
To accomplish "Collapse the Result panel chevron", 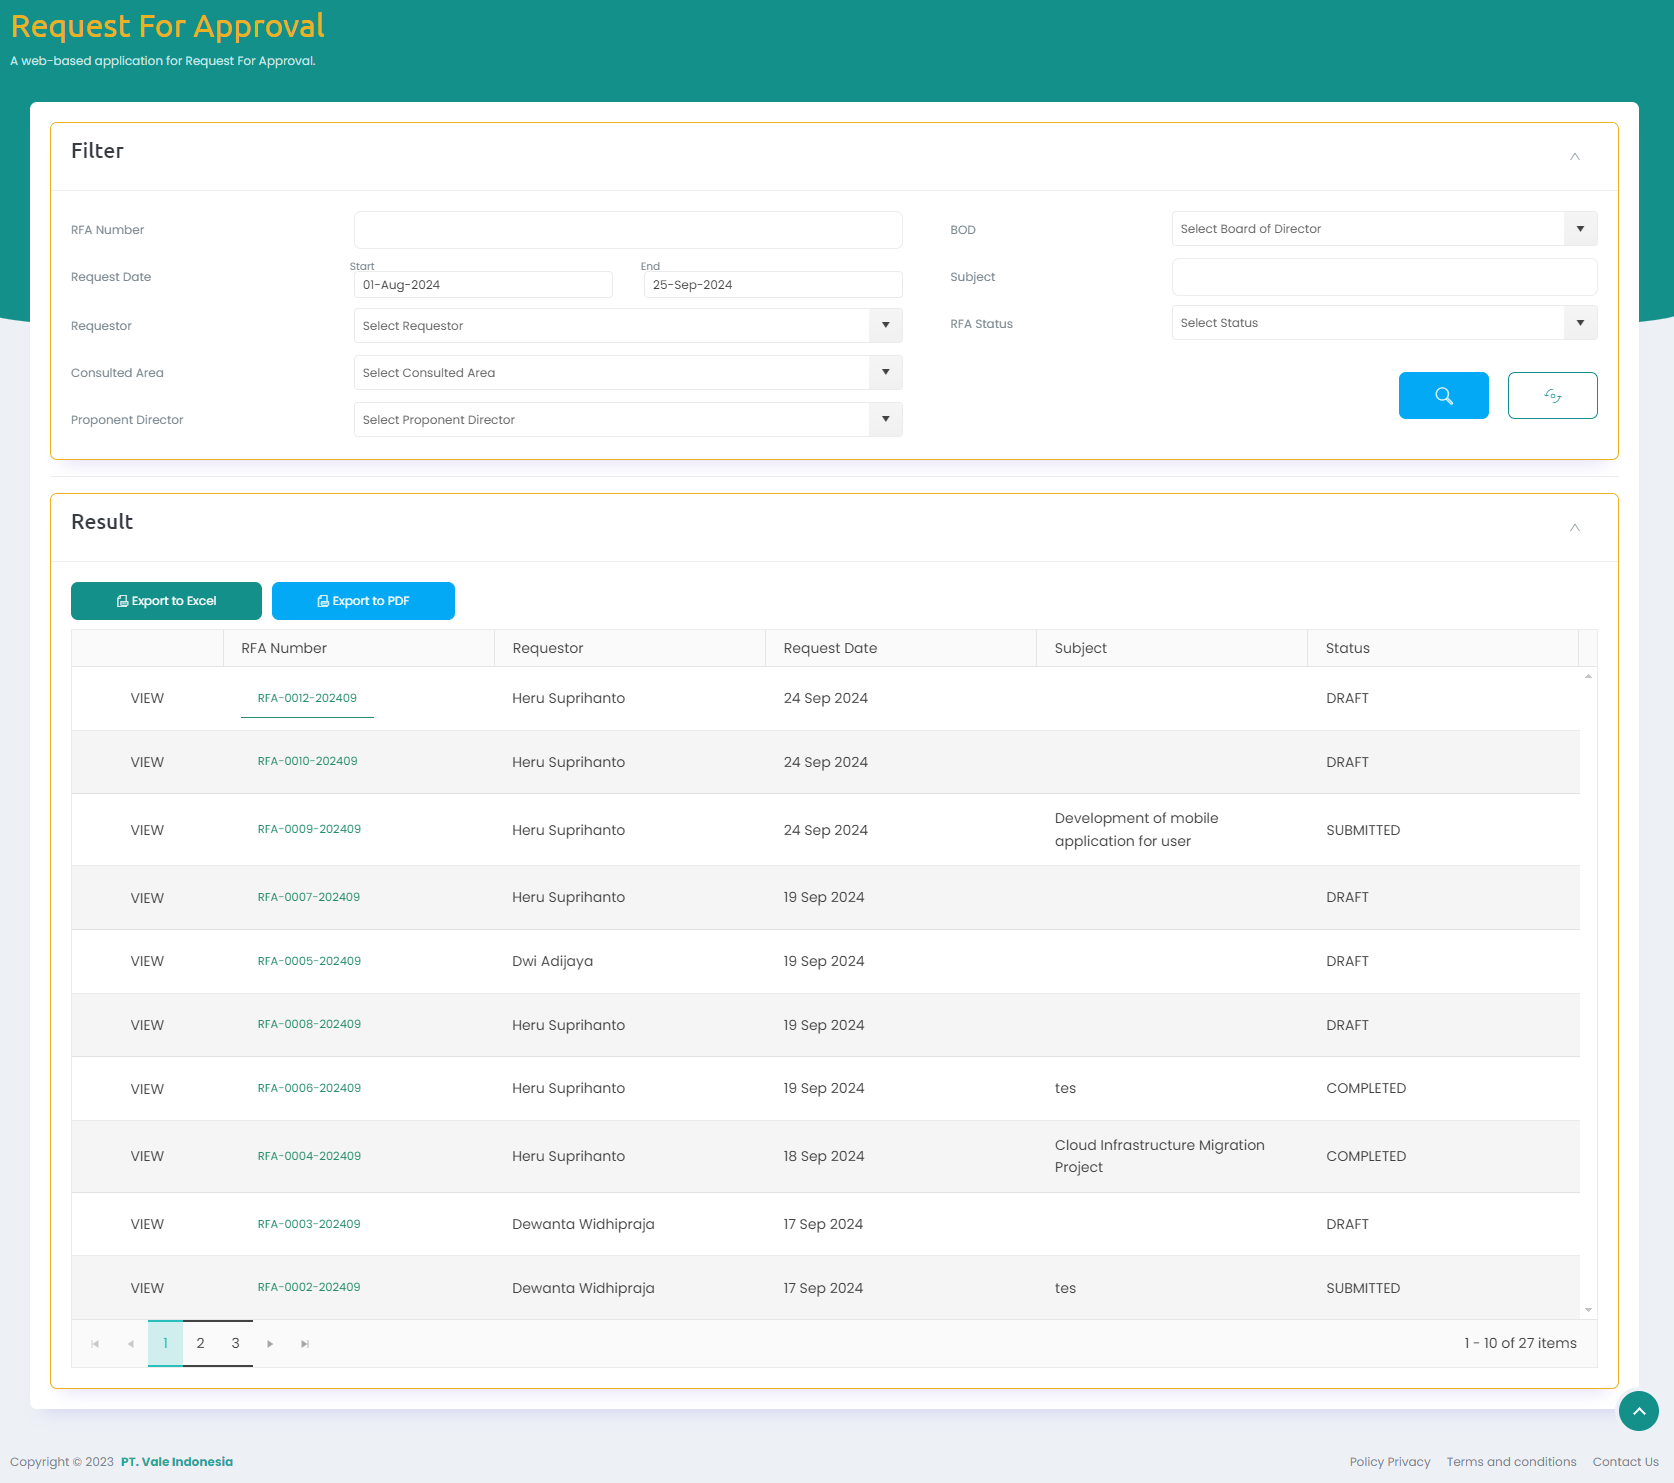I will (x=1574, y=528).
